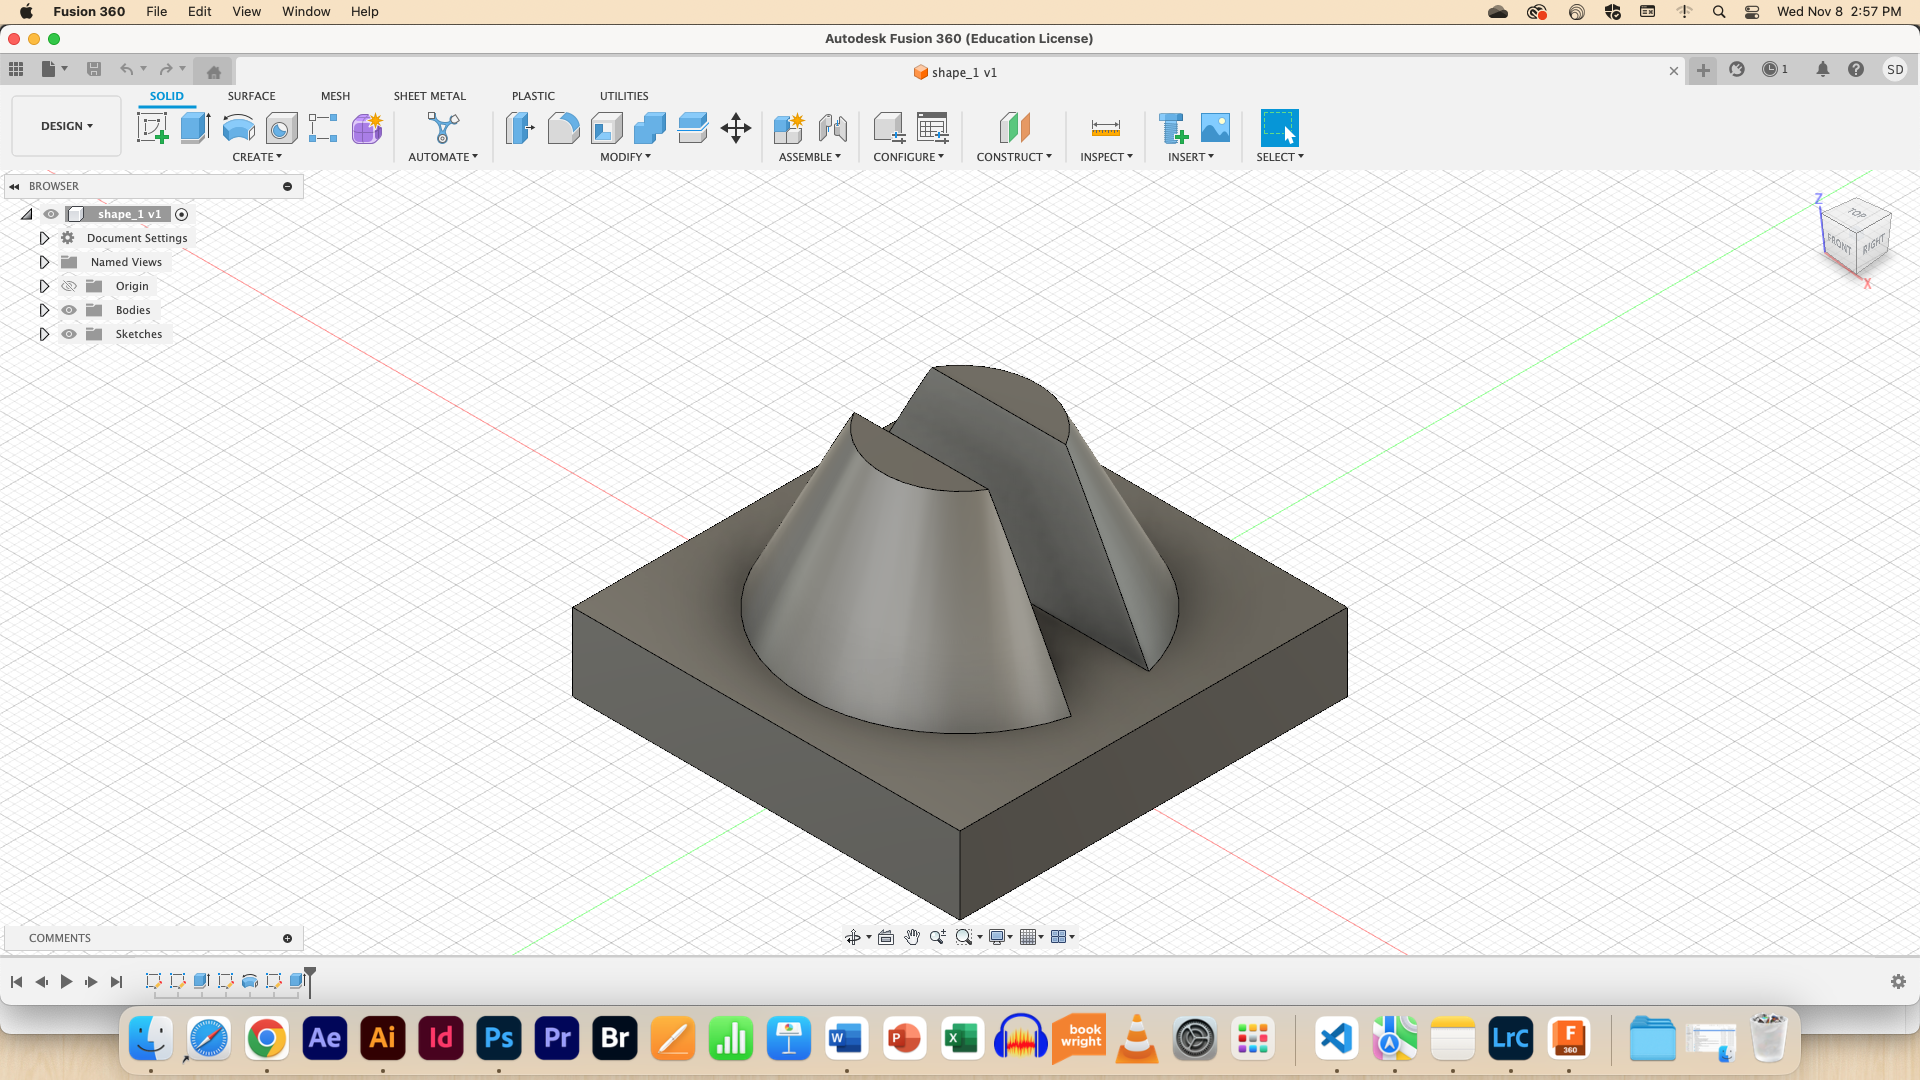Select the Create Form tool
This screenshot has height=1080, width=1920.
[x=367, y=128]
